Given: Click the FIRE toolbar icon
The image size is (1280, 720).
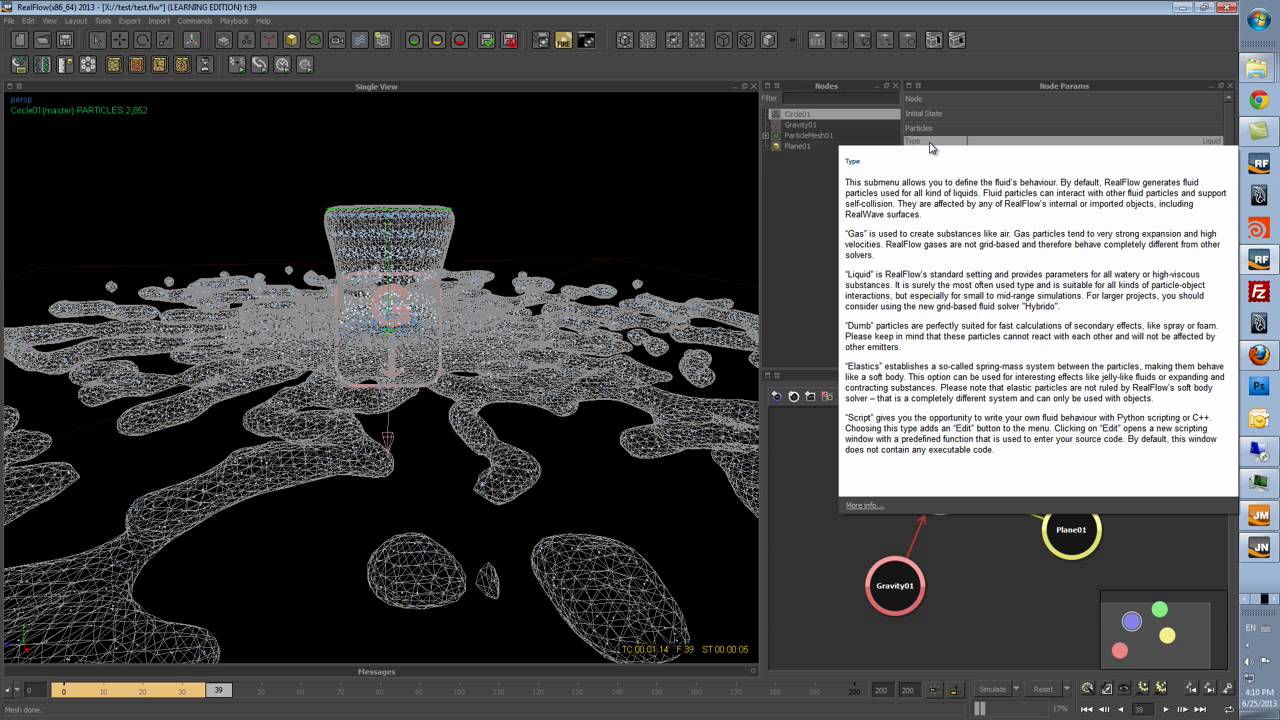Looking at the screenshot, I should (564, 40).
